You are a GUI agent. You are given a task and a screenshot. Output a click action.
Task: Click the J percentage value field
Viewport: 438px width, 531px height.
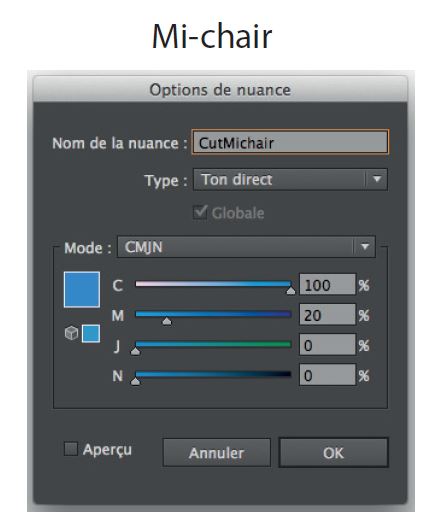[x=328, y=345]
